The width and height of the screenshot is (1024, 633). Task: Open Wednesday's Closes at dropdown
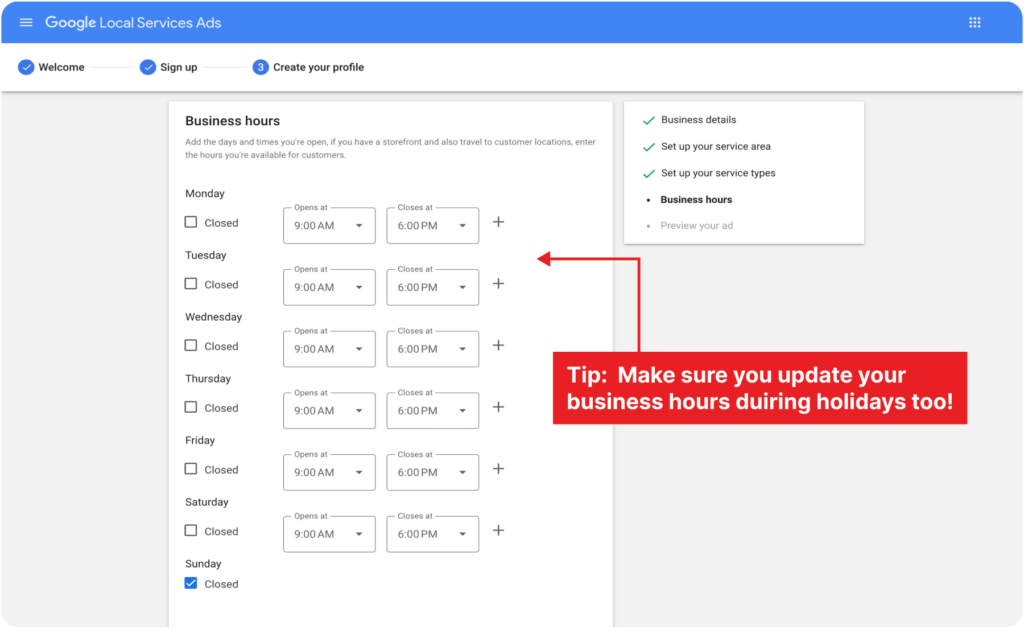[432, 349]
